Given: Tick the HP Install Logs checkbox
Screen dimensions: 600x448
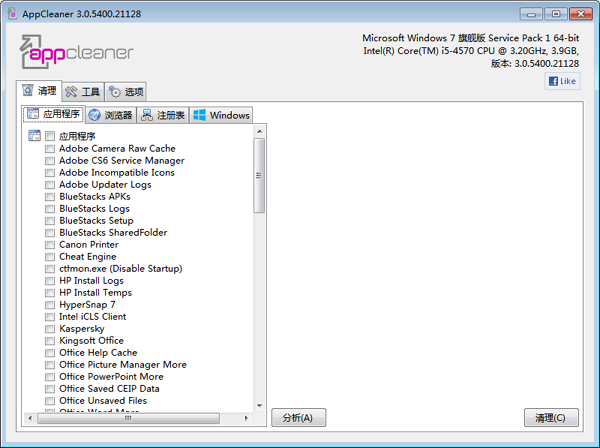Looking at the screenshot, I should coord(50,281).
